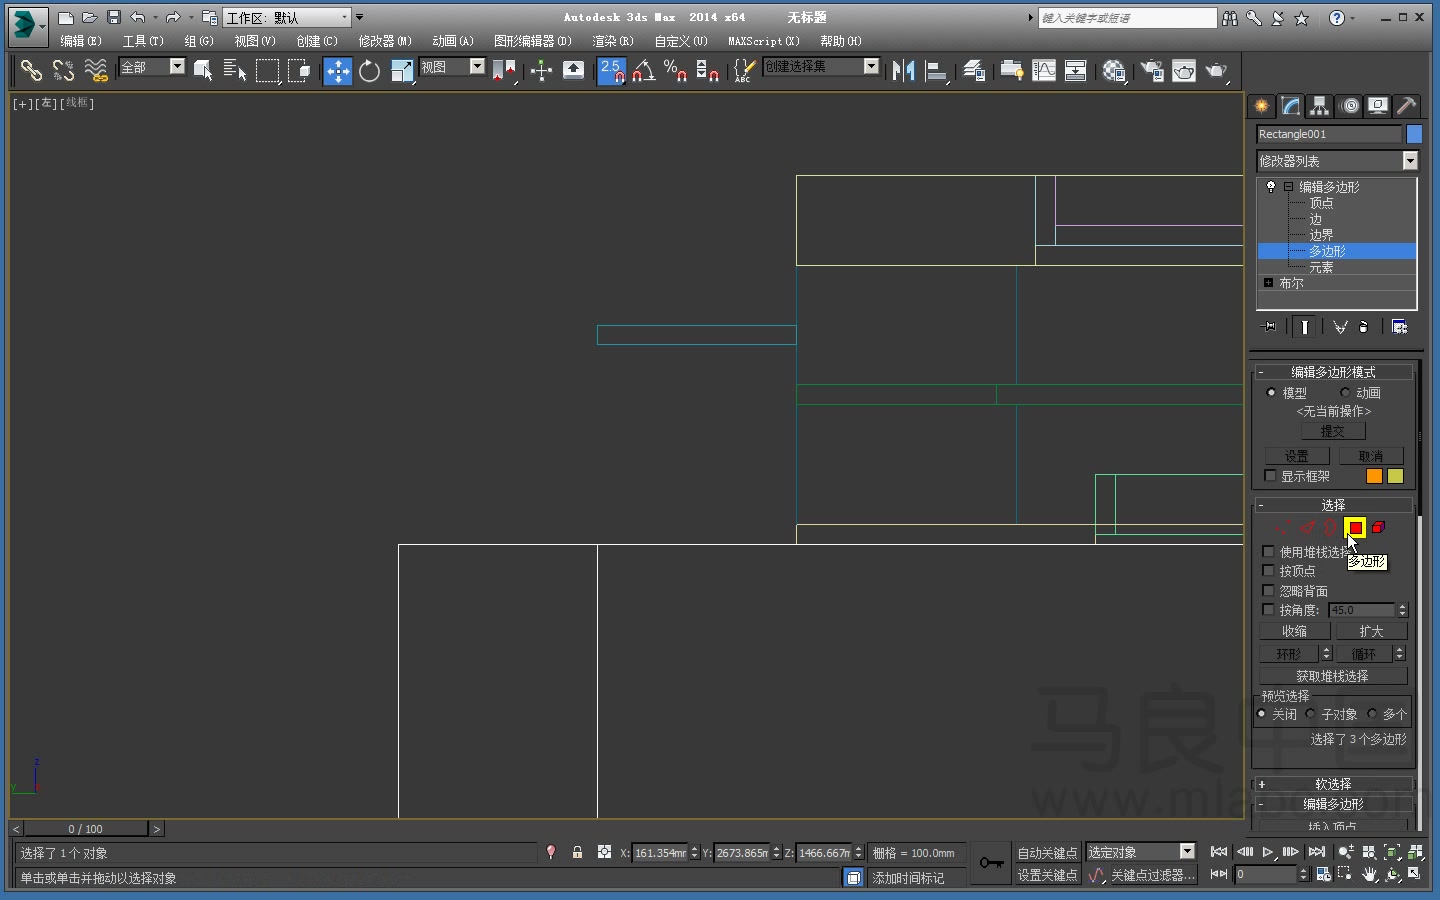Open the Display panel tab
The image size is (1440, 900).
1379,106
